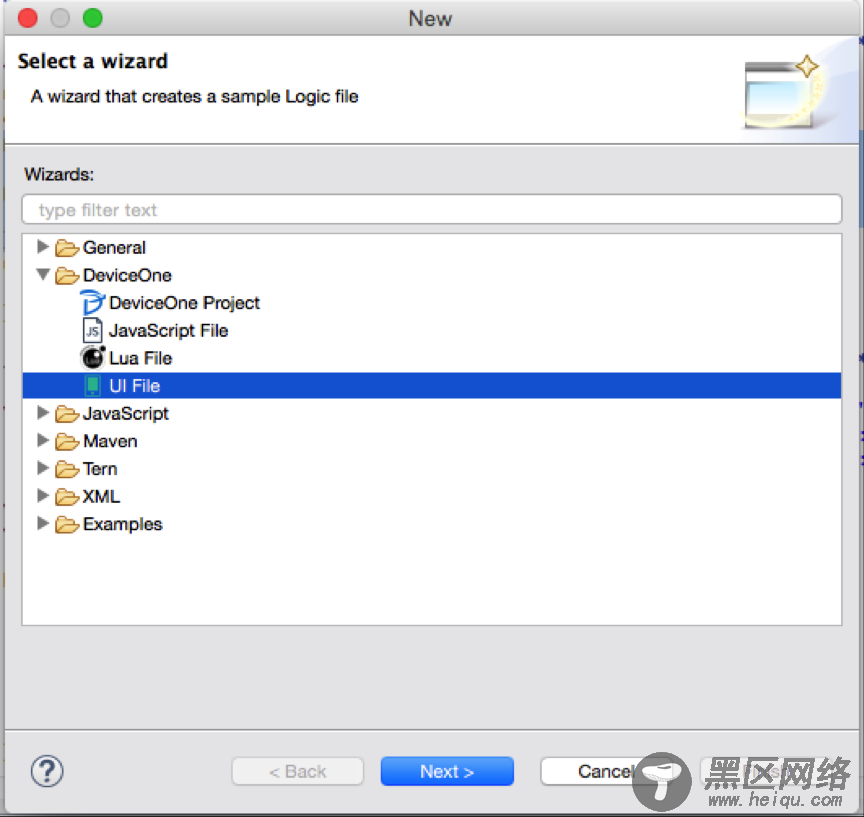Viewport: 864px width, 817px height.
Task: Click the General folder icon
Action: point(67,248)
